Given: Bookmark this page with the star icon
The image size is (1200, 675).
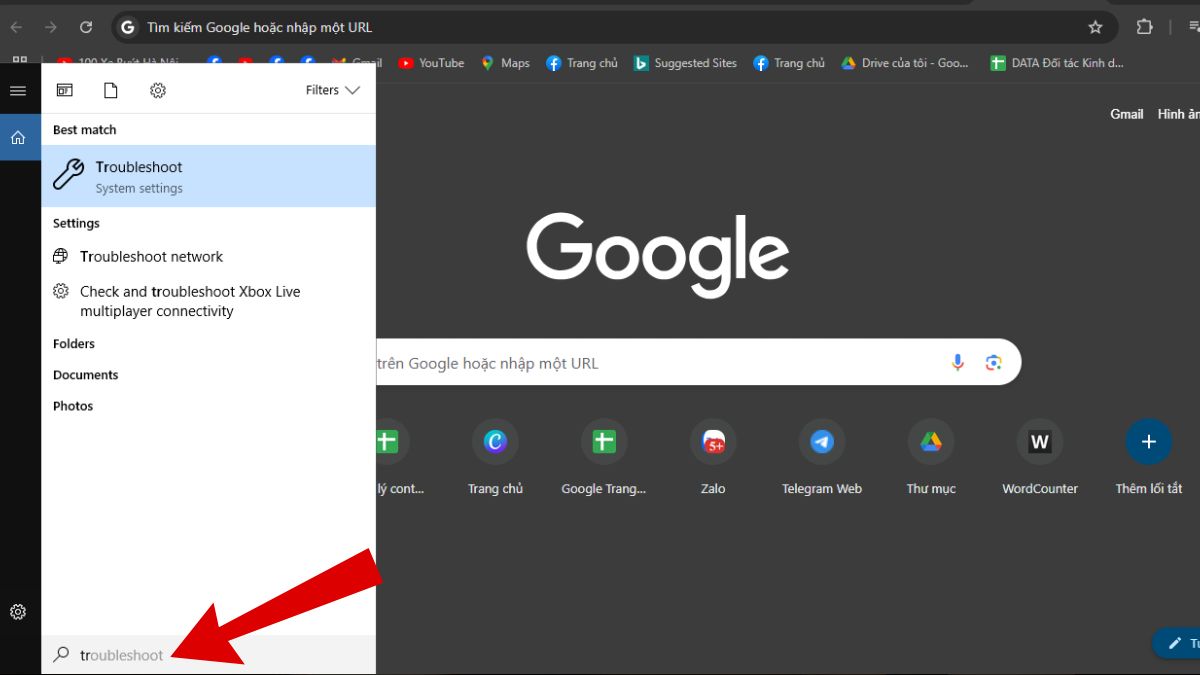Looking at the screenshot, I should tap(1095, 27).
